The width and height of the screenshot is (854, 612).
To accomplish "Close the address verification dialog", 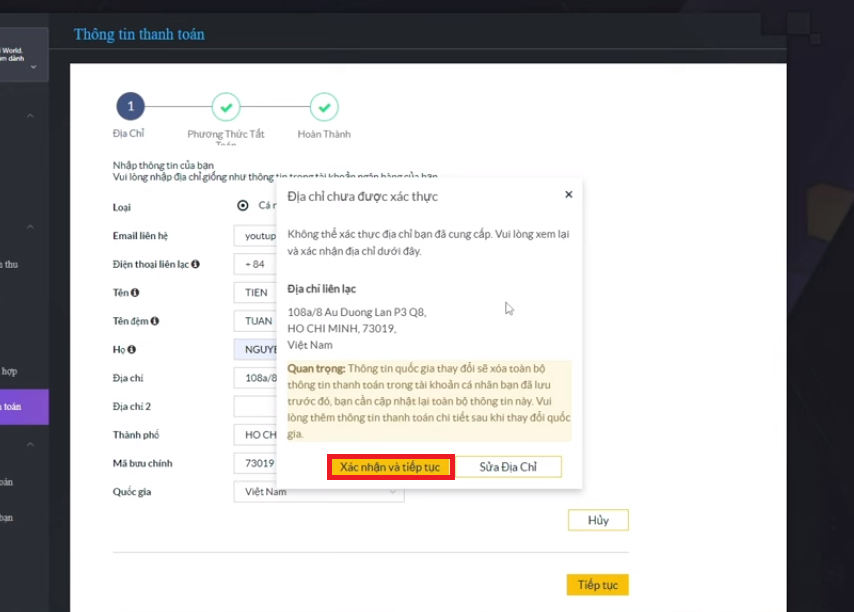I will pos(568,195).
